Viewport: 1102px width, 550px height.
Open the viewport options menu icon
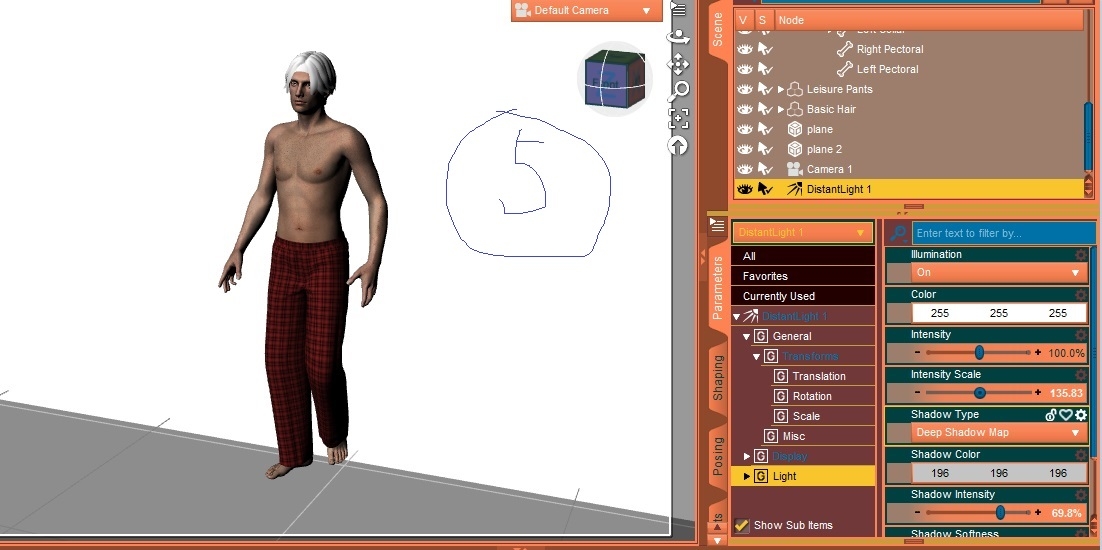point(678,9)
